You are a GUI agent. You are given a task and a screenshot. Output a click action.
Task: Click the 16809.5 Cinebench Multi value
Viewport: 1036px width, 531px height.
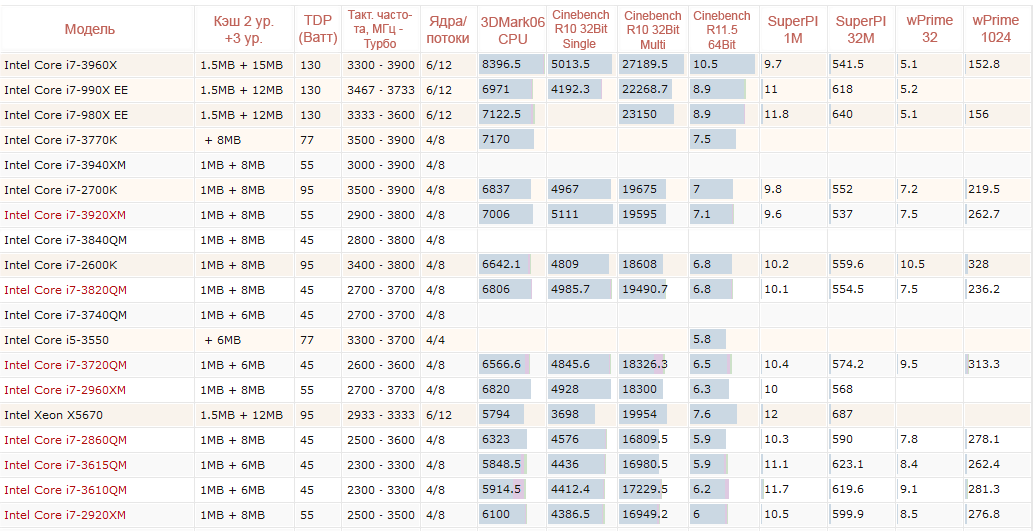click(x=644, y=440)
